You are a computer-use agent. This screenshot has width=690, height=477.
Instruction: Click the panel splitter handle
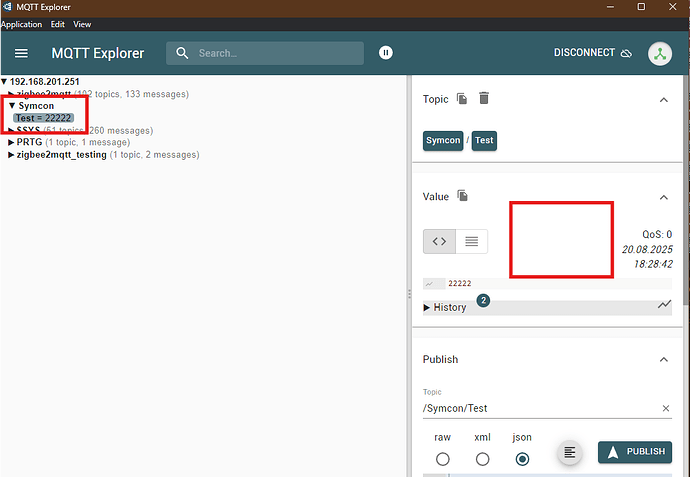coord(409,294)
